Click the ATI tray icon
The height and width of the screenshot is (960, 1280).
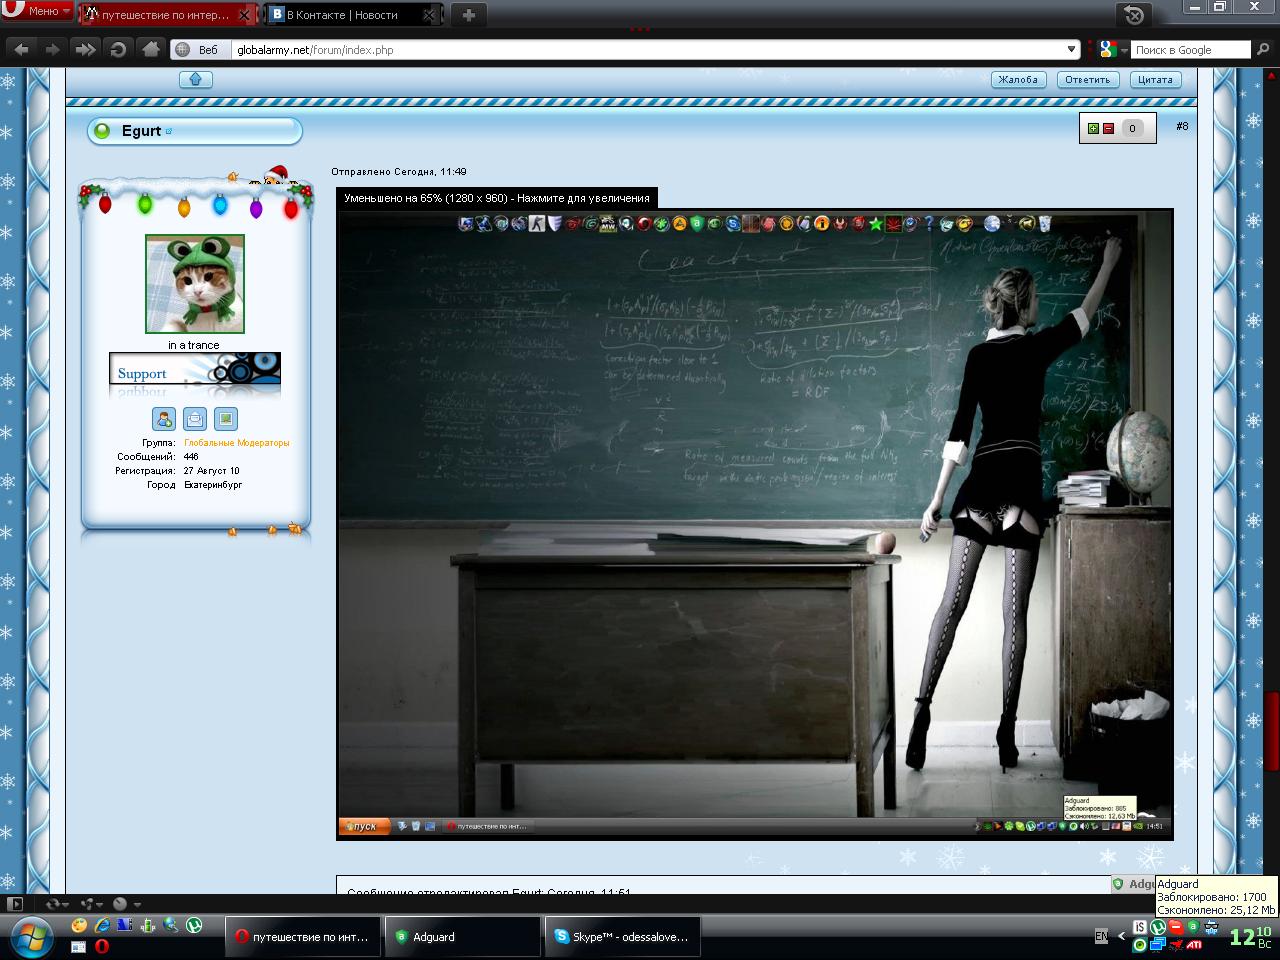tap(1194, 945)
